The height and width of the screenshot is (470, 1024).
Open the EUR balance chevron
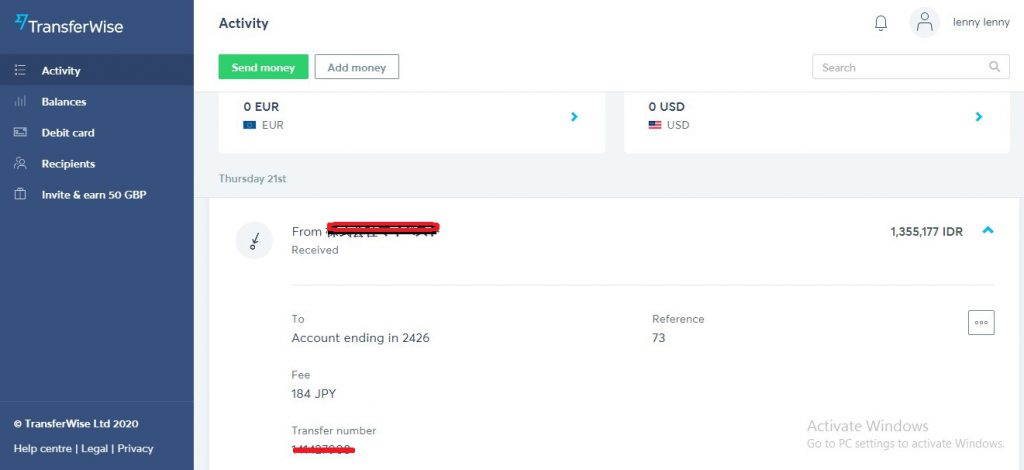point(574,117)
